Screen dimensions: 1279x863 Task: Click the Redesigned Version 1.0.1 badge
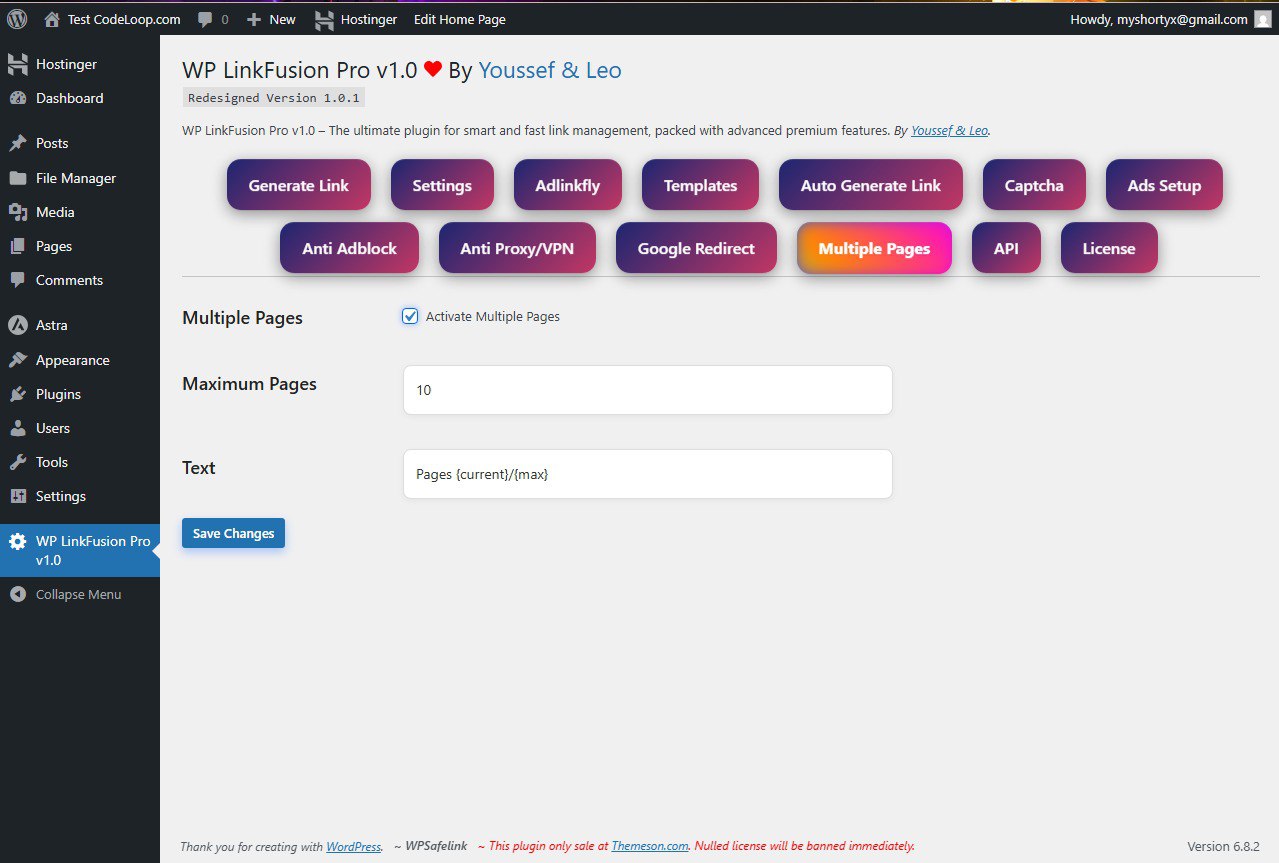(x=274, y=98)
